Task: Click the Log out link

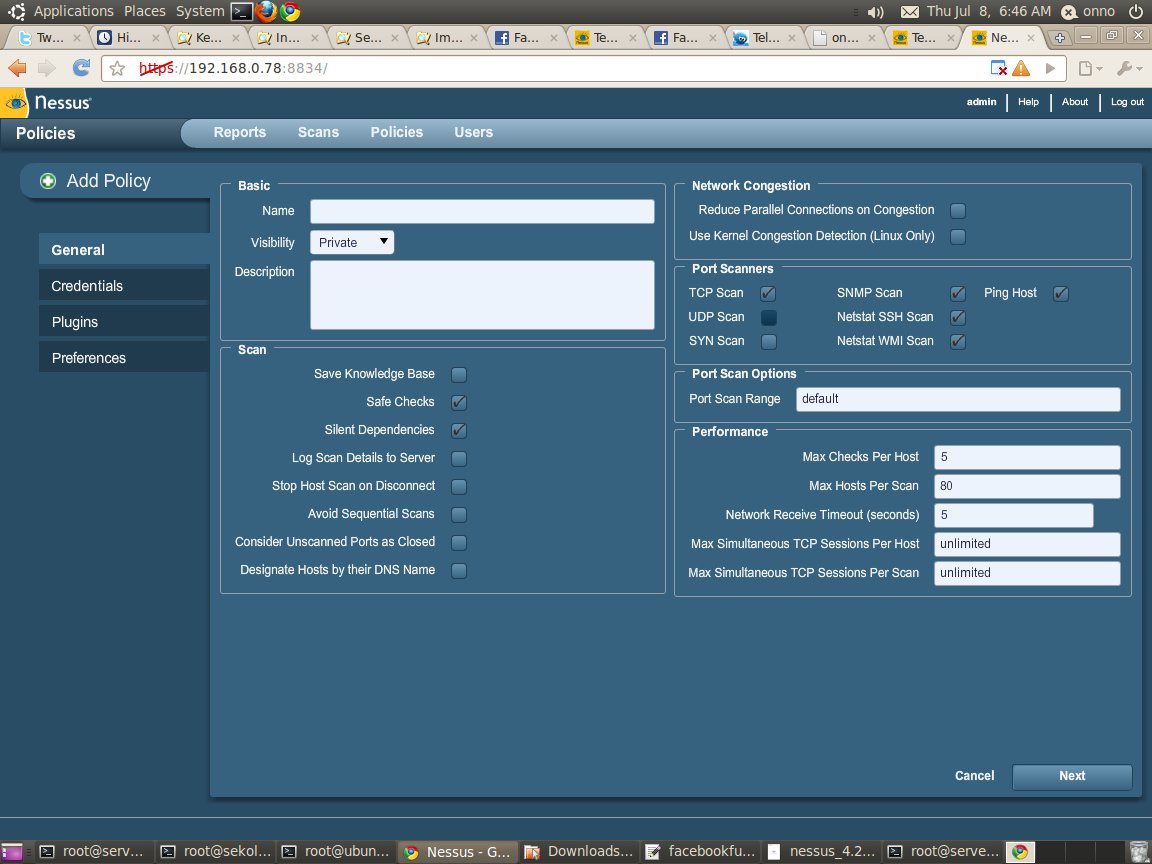Action: (1127, 102)
